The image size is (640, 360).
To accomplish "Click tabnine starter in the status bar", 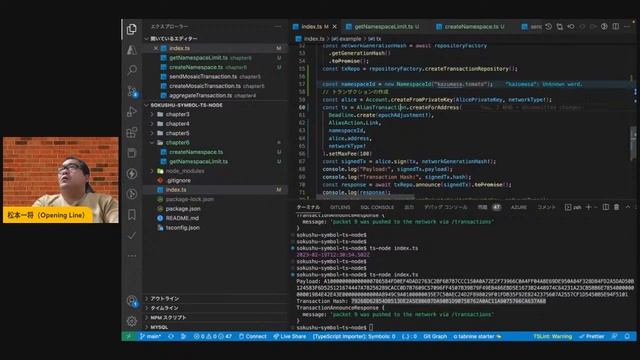I will tap(478, 337).
